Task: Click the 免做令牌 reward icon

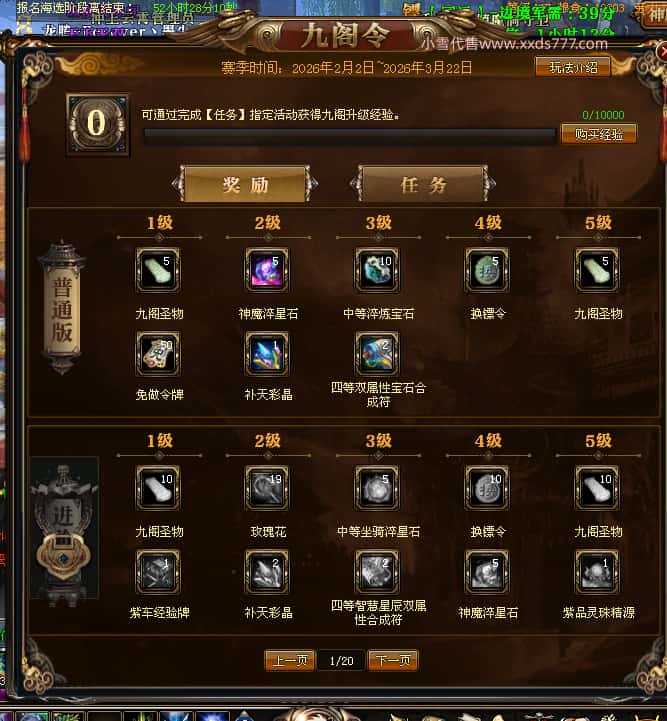Action: pos(158,354)
